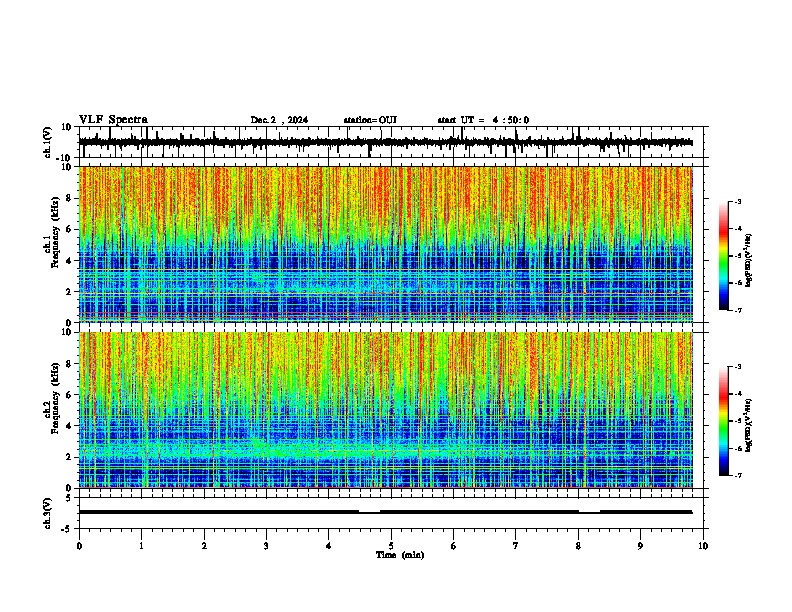The width and height of the screenshot is (792, 612).
Task: Click the "4" kHz tick of ch.1 spectrogram
Action: coord(69,261)
